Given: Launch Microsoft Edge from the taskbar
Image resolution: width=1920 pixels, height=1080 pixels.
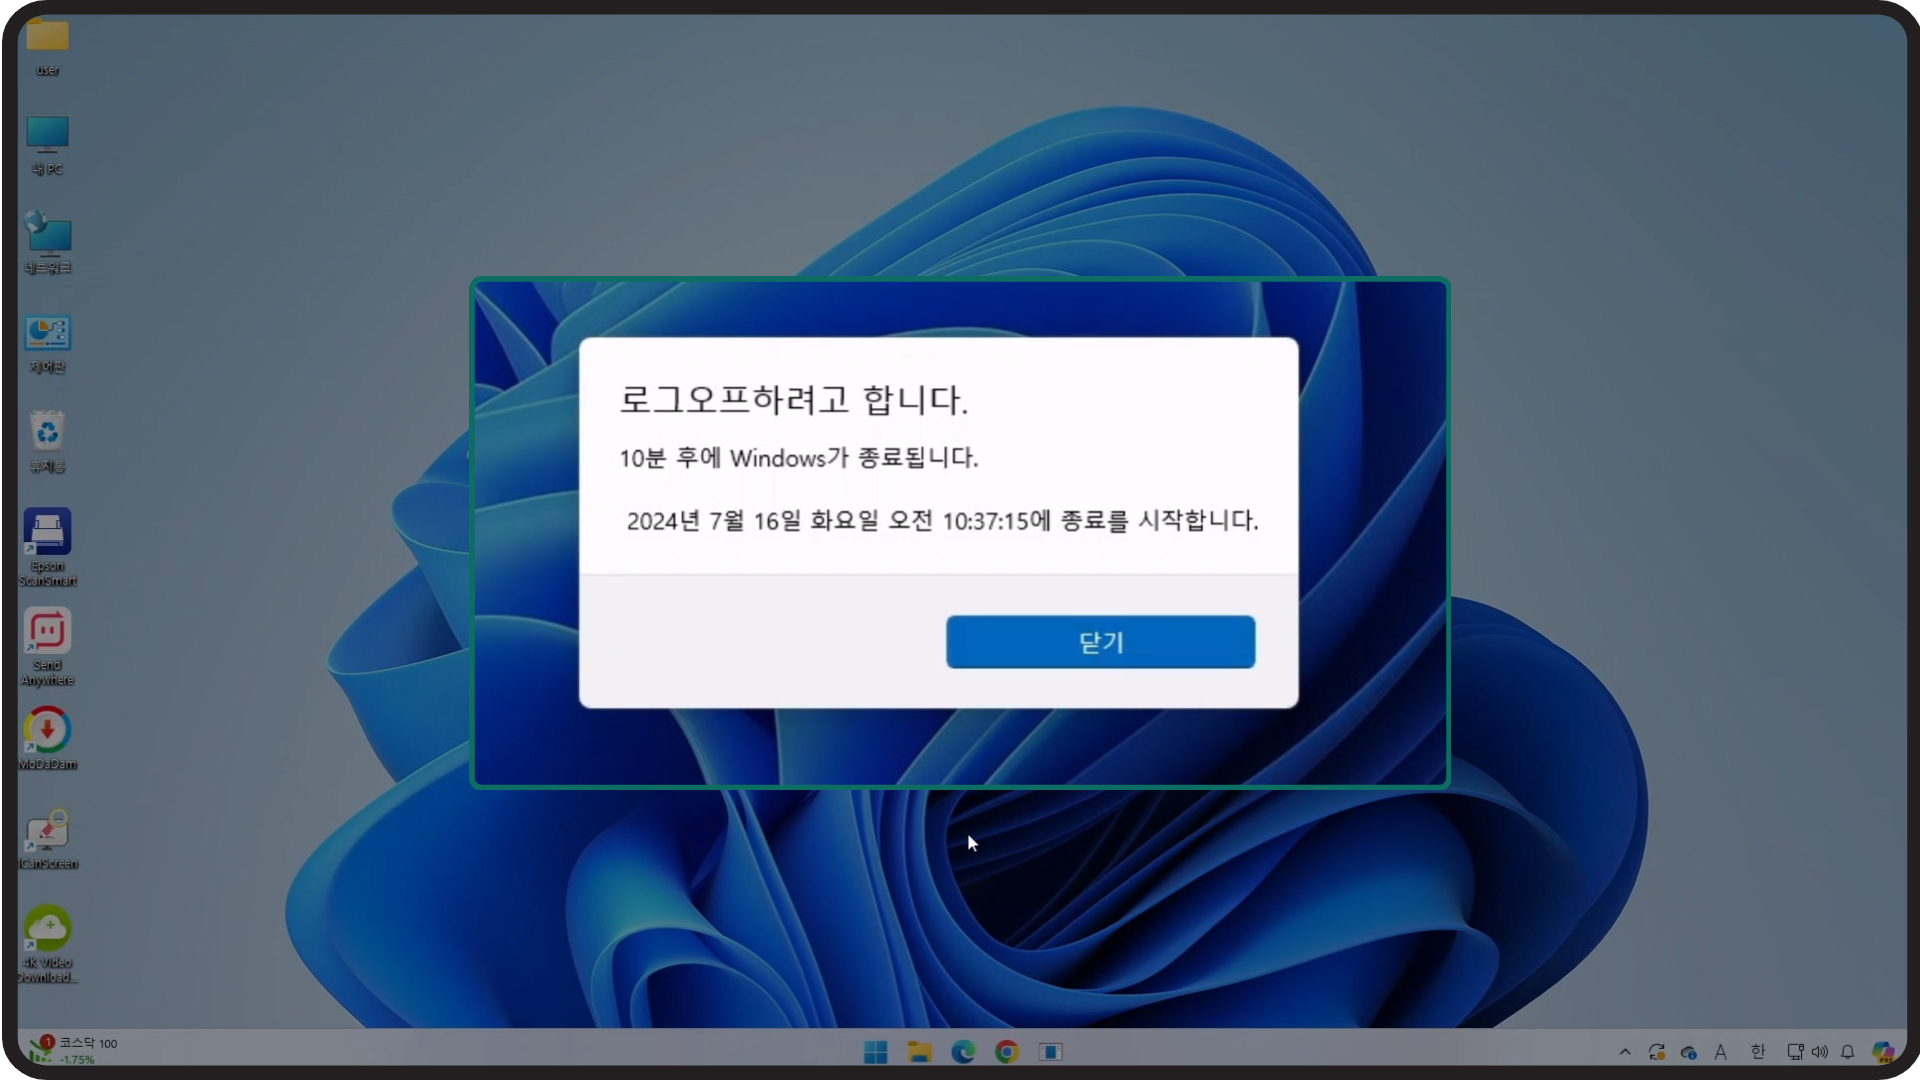Looking at the screenshot, I should [963, 1052].
